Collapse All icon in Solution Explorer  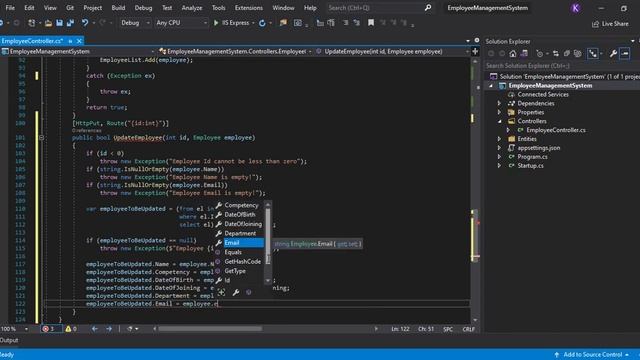pyautogui.click(x=567, y=53)
